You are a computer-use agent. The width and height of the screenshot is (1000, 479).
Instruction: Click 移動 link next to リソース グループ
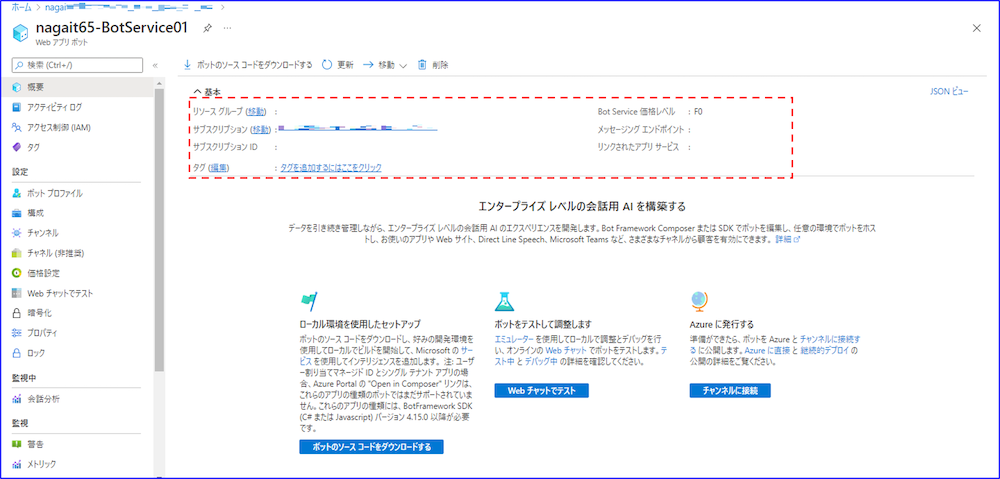(256, 112)
